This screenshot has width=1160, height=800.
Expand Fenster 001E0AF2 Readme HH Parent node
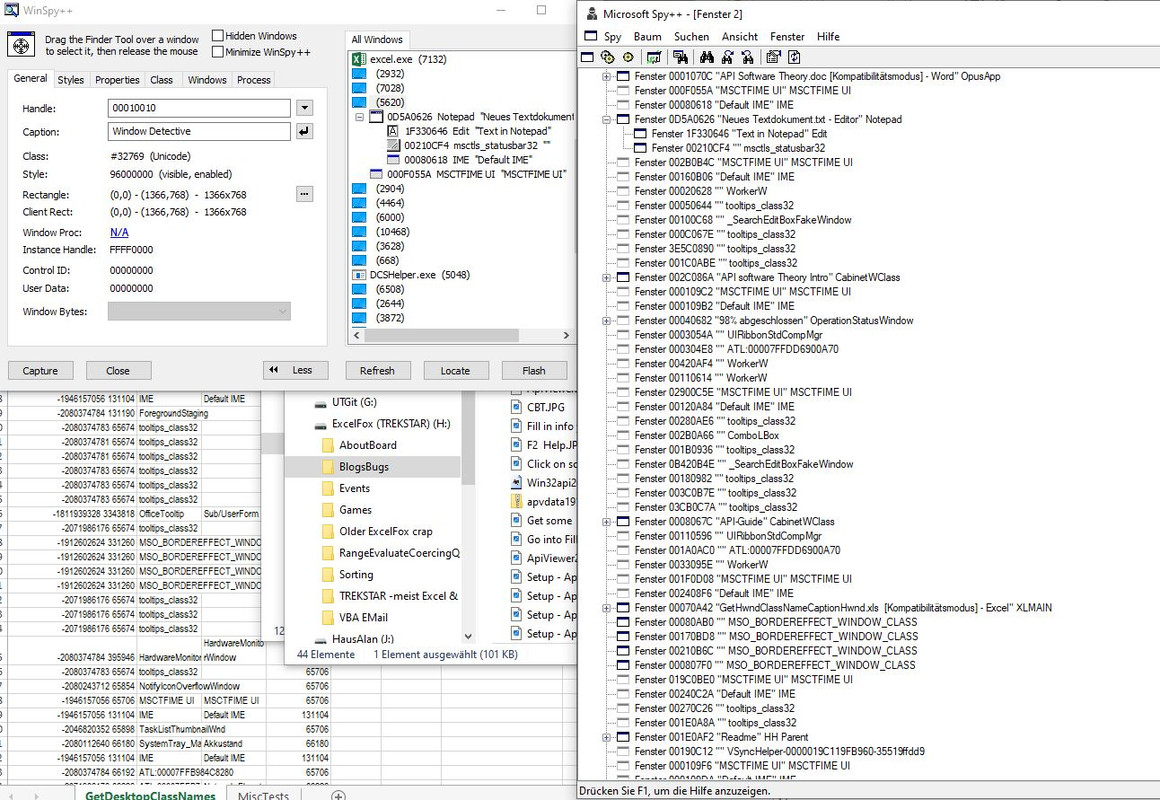tap(606, 737)
